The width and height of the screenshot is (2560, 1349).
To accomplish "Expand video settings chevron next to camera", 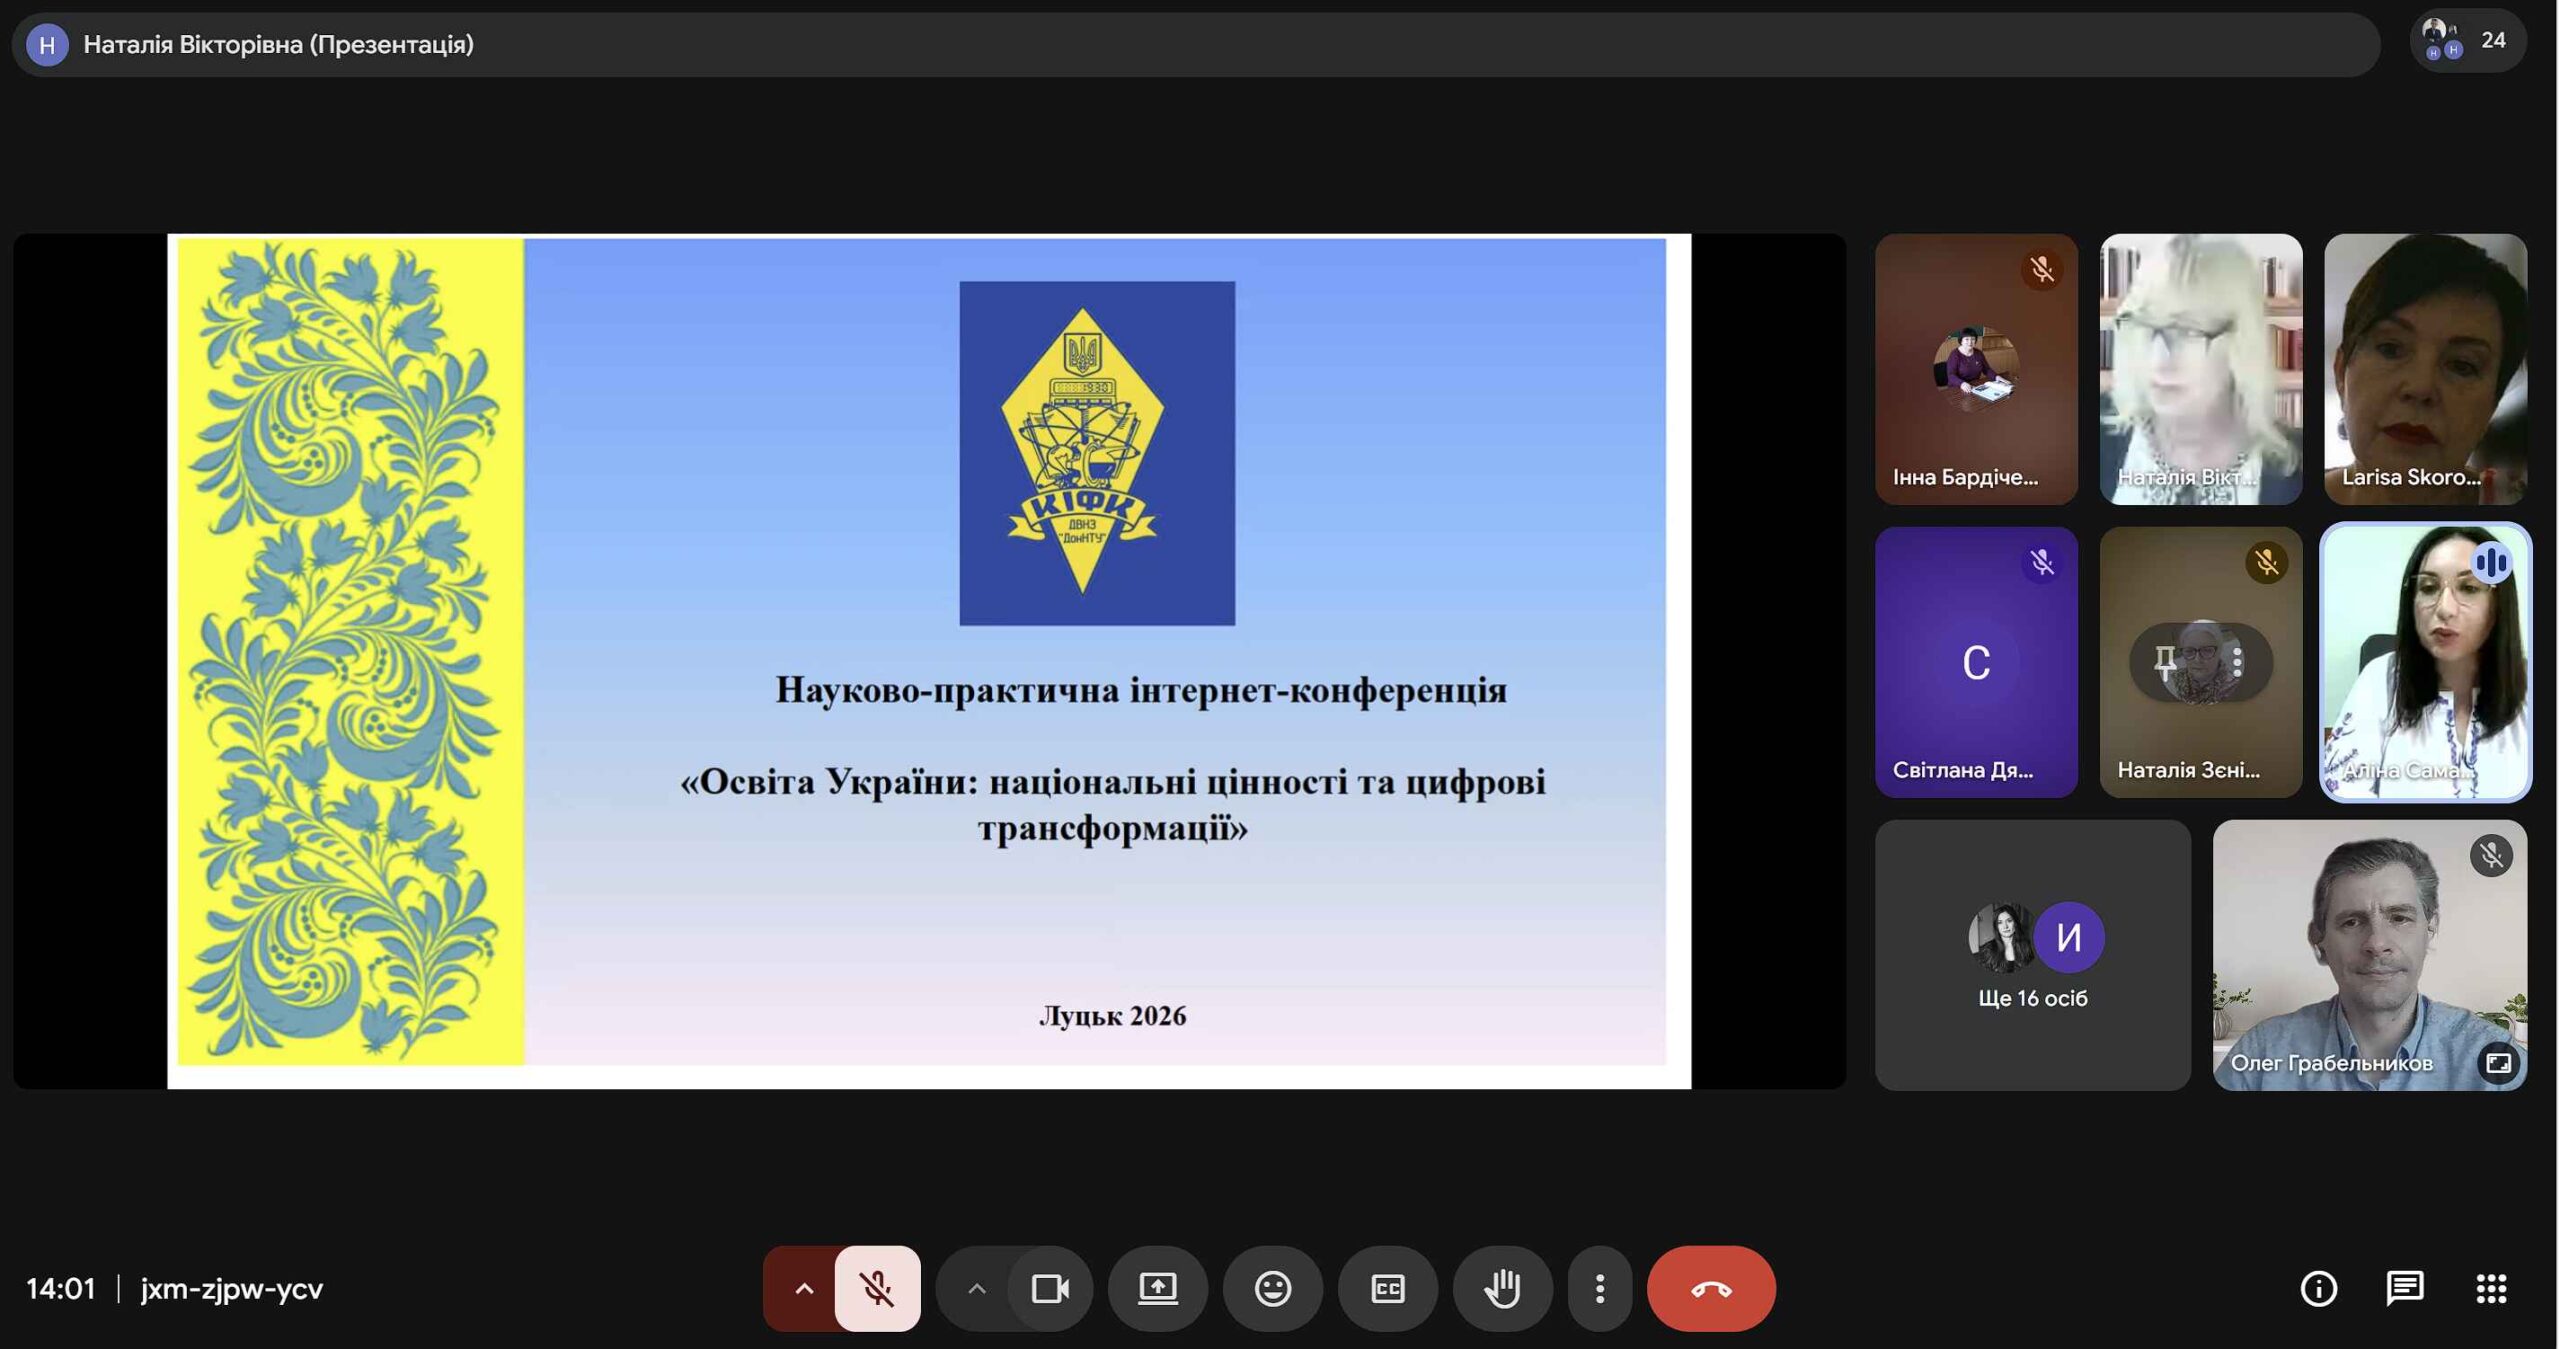I will coord(976,1288).
